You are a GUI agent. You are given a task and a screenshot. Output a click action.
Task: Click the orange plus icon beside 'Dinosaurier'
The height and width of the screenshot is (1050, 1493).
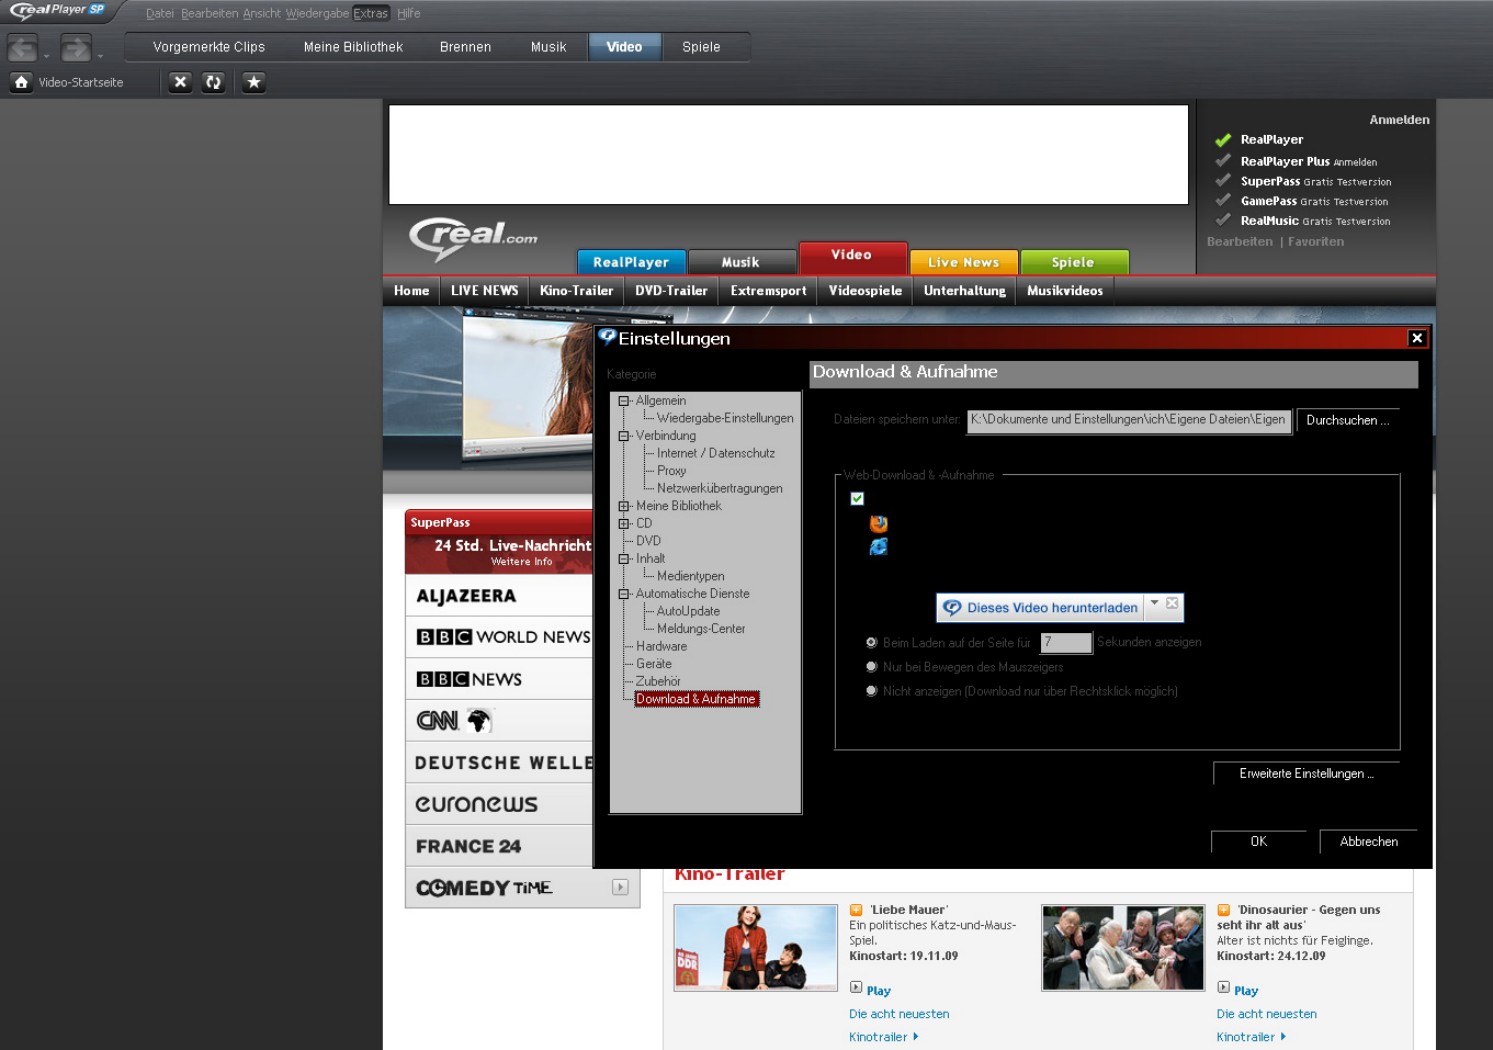pyautogui.click(x=1223, y=910)
